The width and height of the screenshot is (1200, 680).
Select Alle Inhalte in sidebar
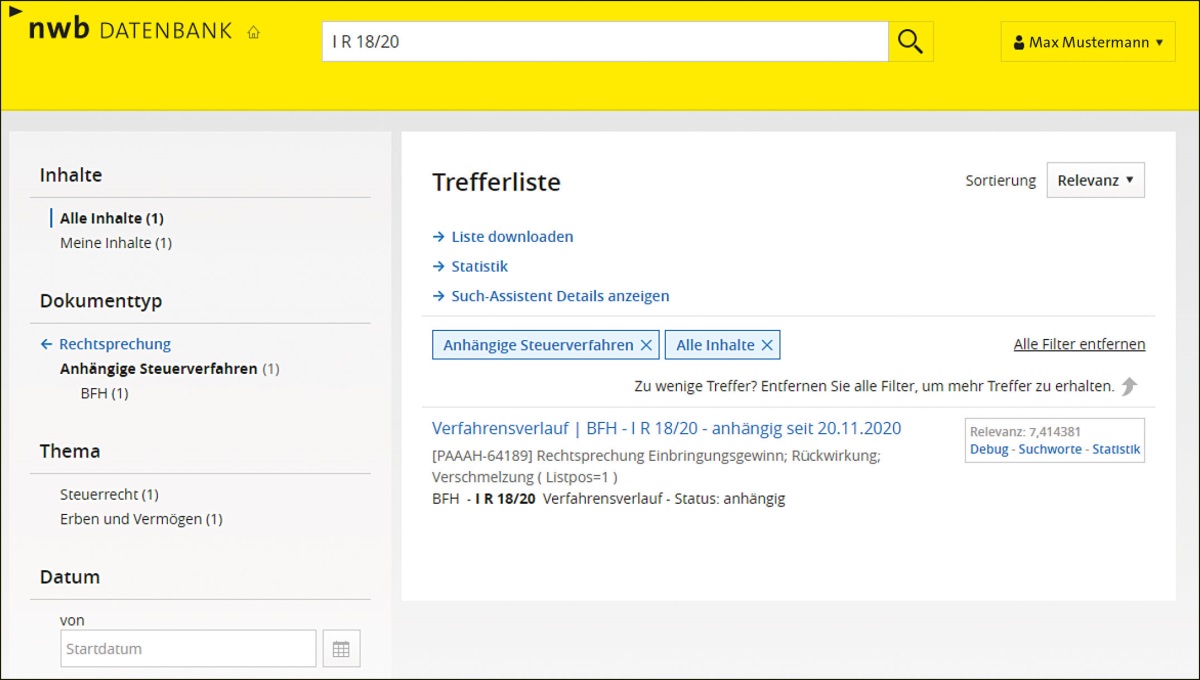[111, 218]
